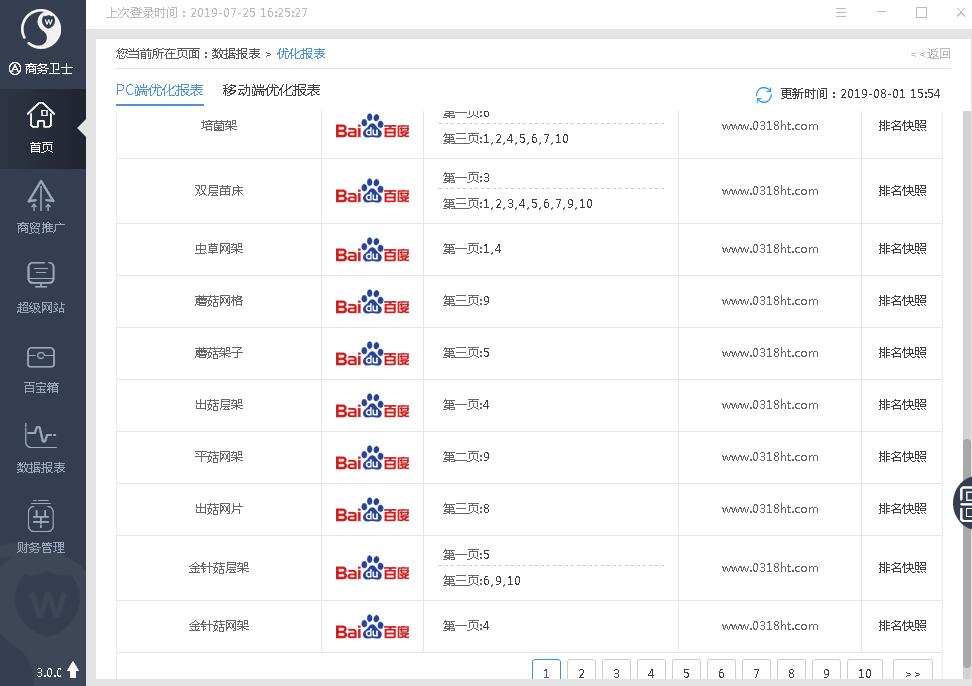Image resolution: width=972 pixels, height=686 pixels.
Task: Open 商贸推广 in the sidebar
Action: tap(41, 206)
